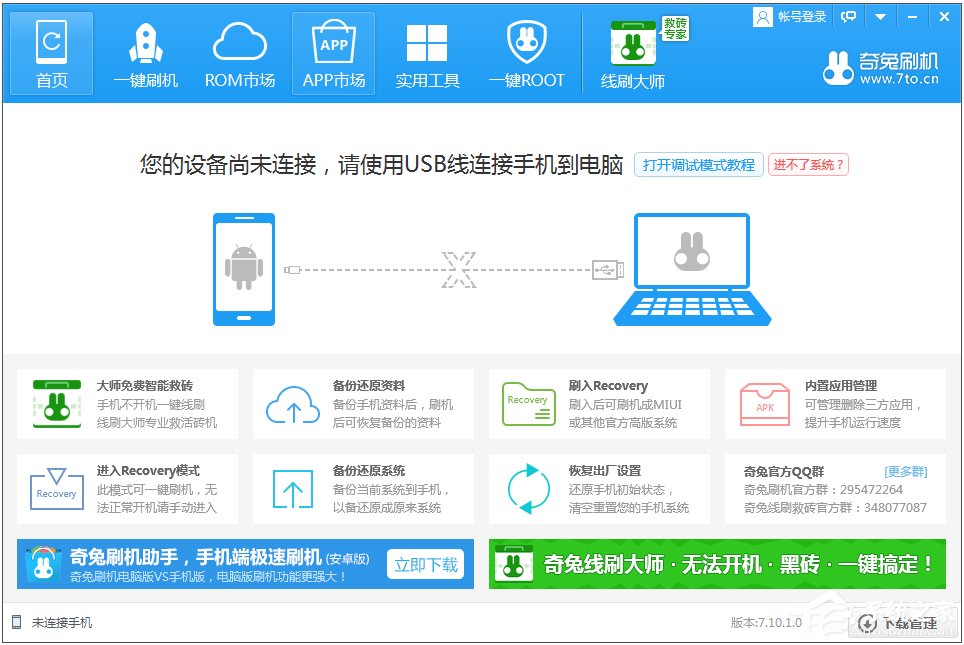The image size is (964, 645).
Task: Open 大师免费智能救砖 title text
Action: click(144, 386)
